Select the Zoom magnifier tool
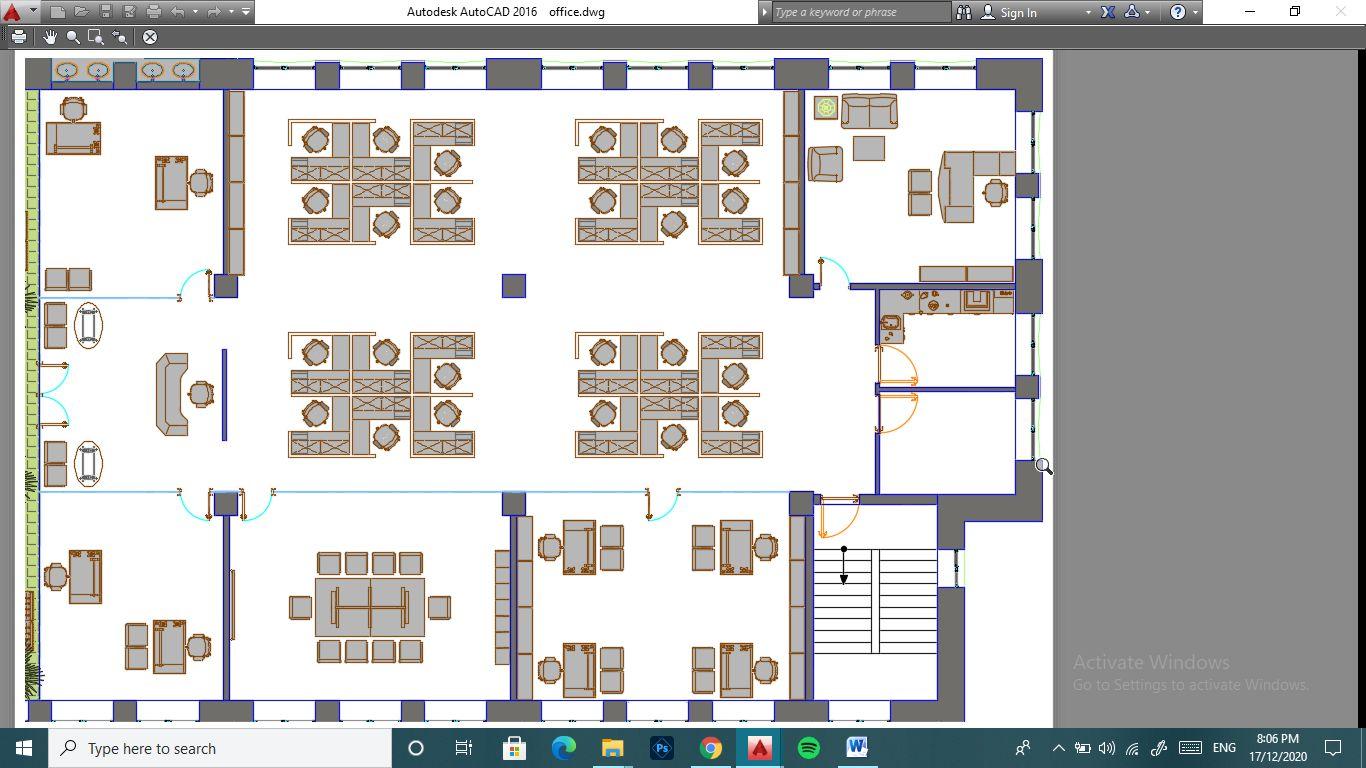Viewport: 1366px width, 768px height. (x=73, y=37)
